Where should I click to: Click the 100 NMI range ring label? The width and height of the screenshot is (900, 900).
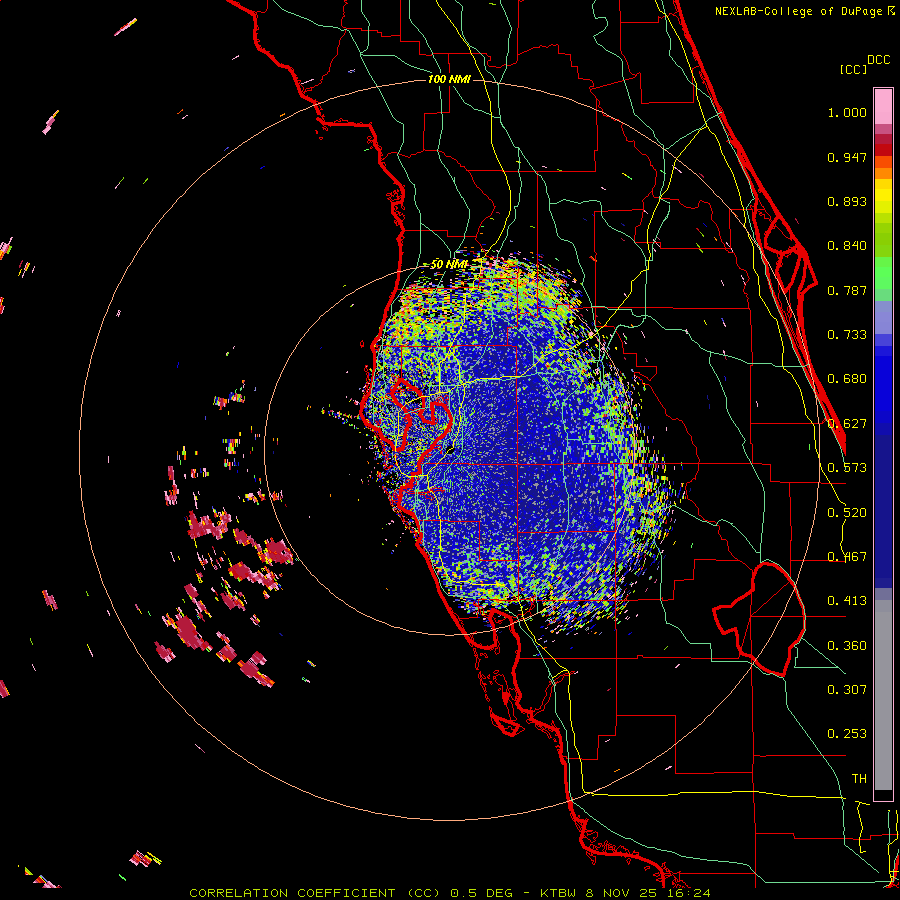tap(449, 79)
